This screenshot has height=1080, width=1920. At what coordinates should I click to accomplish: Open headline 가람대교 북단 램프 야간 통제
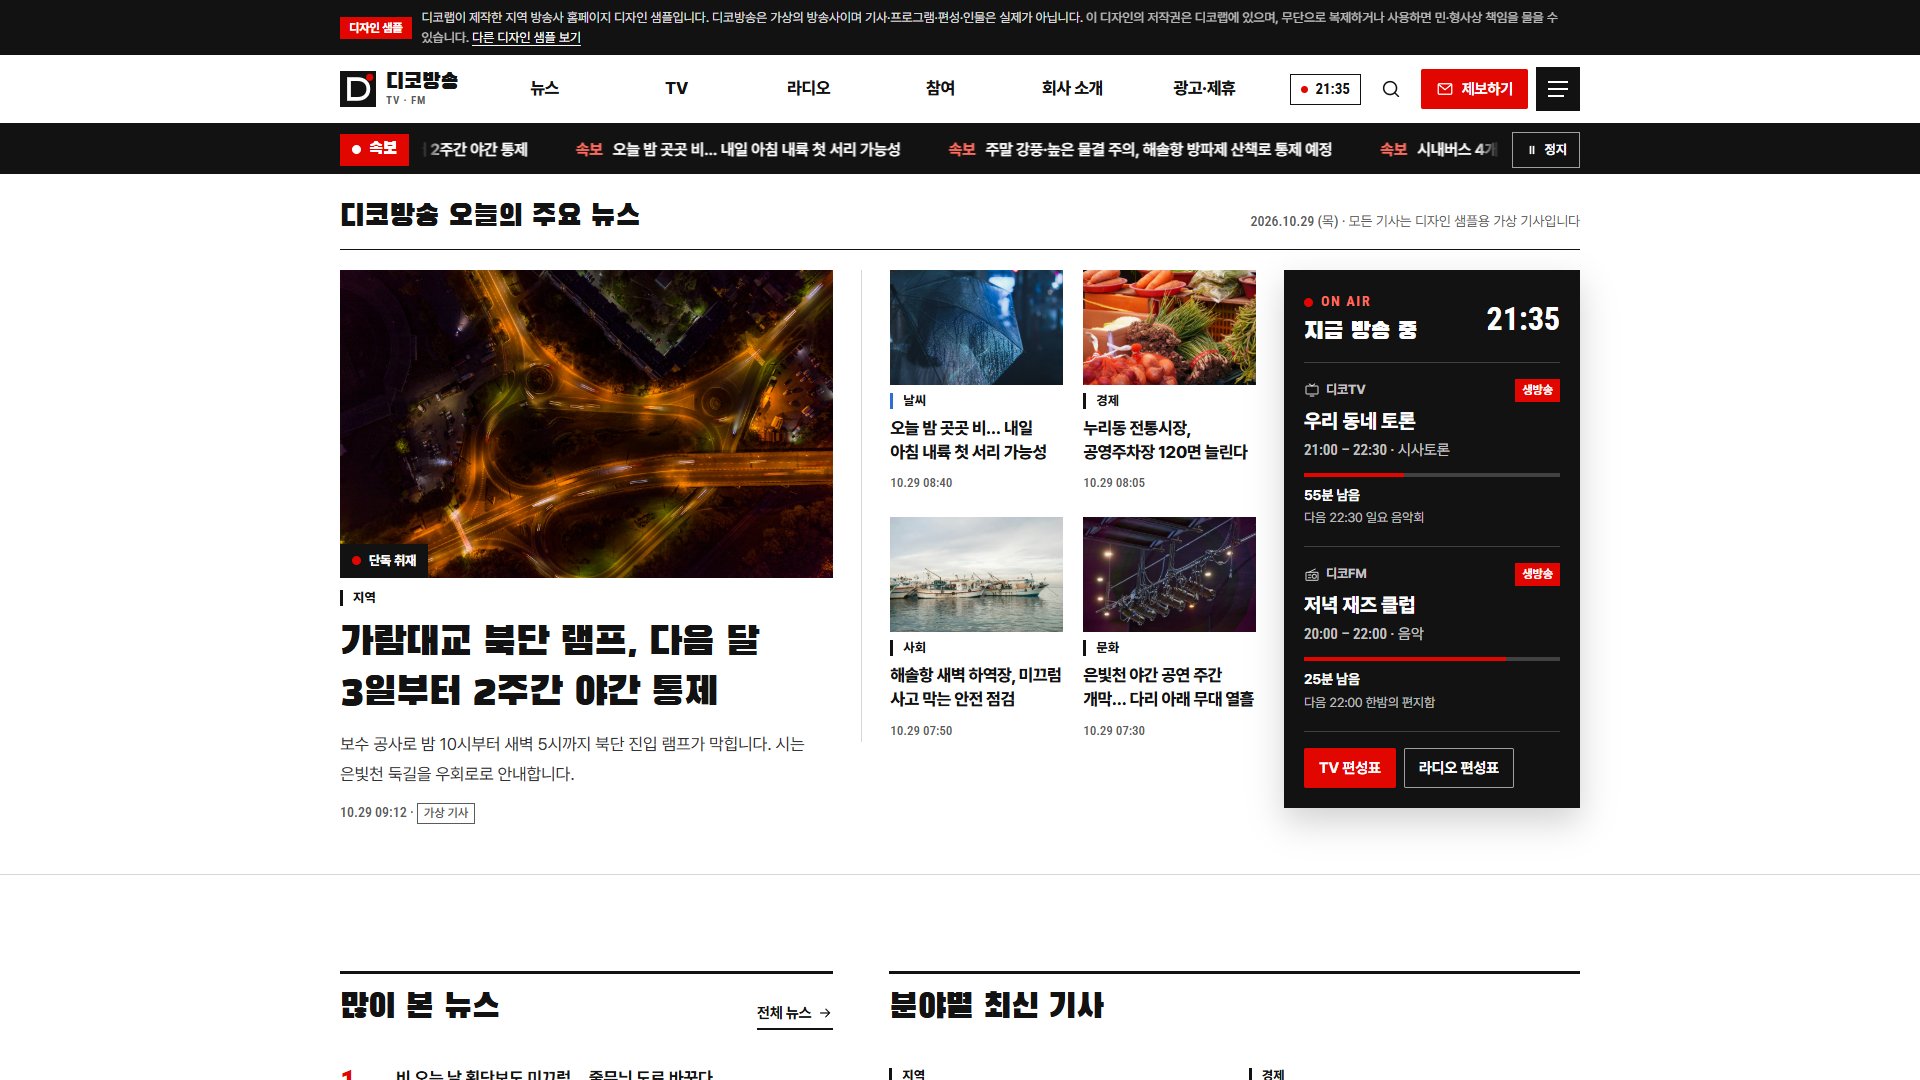550,665
